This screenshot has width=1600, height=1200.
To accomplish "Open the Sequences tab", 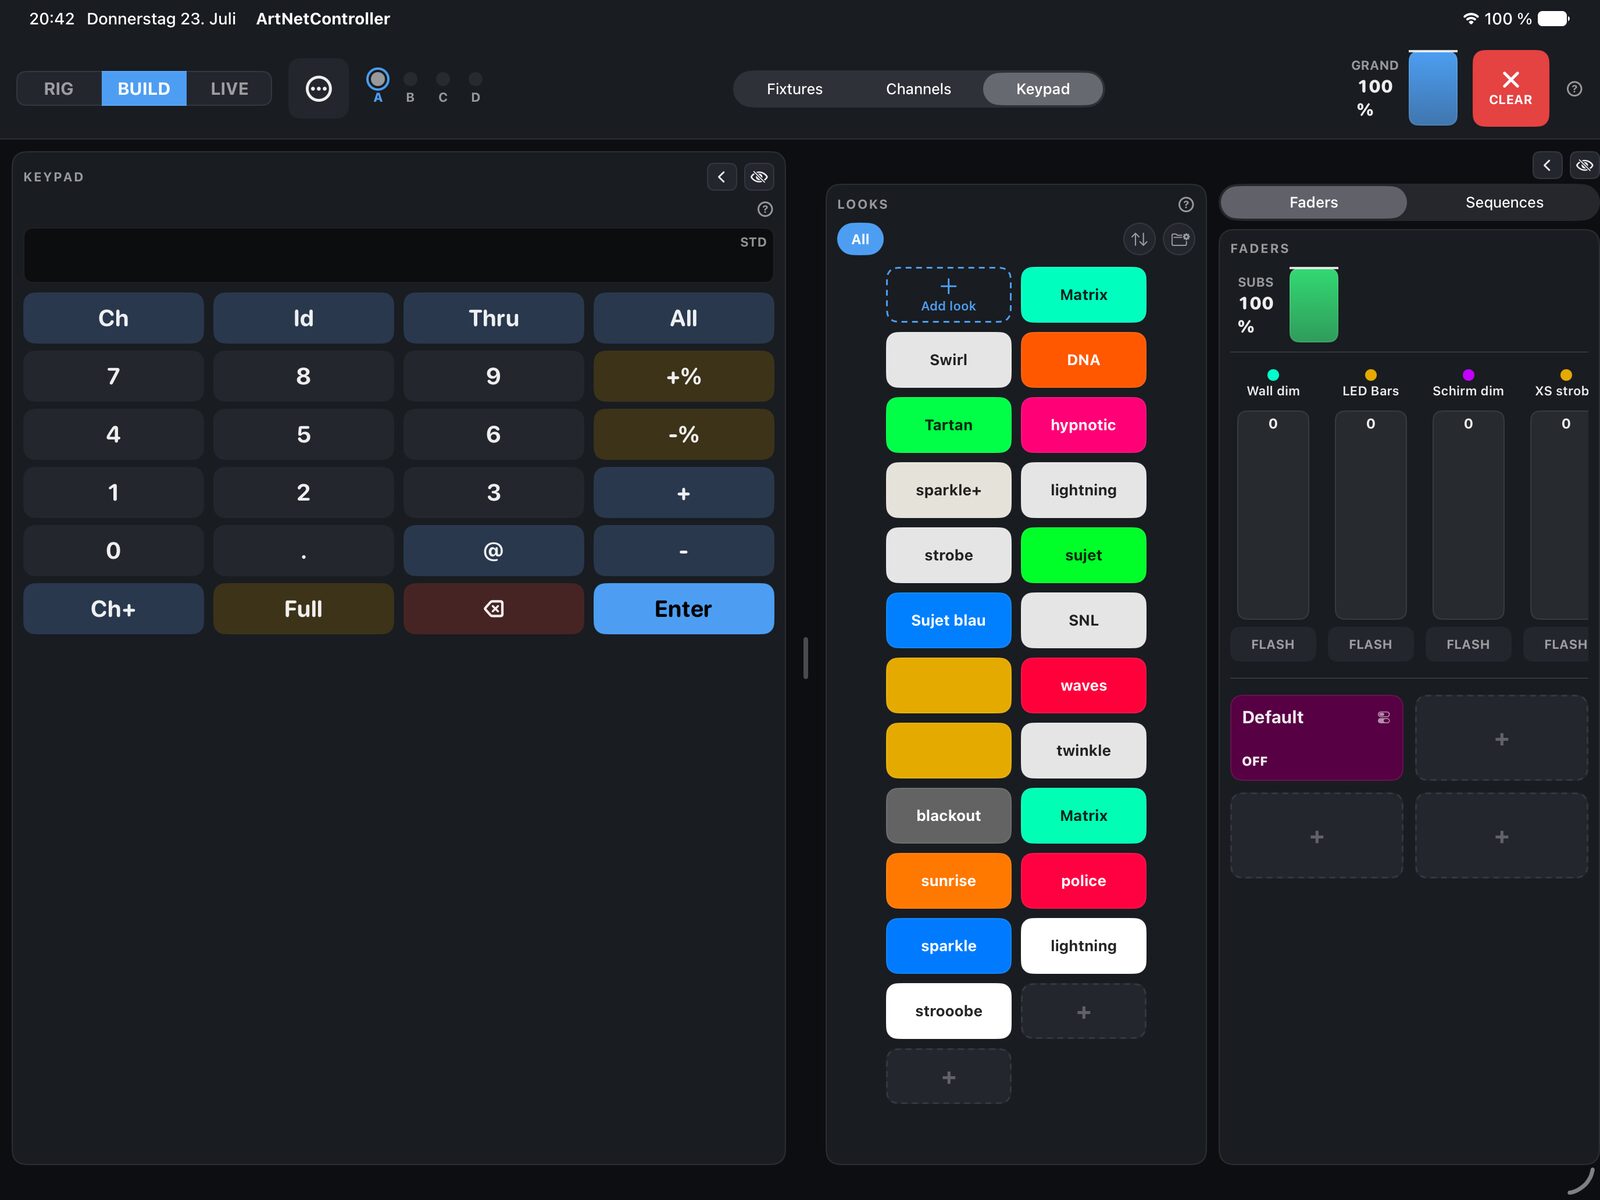I will (x=1504, y=202).
